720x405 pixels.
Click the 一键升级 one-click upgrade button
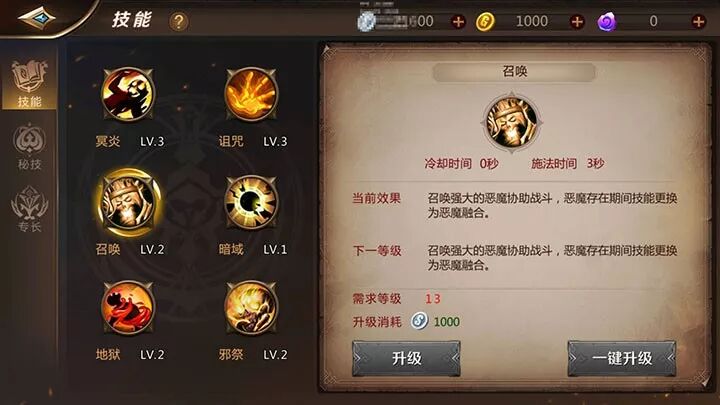622,358
